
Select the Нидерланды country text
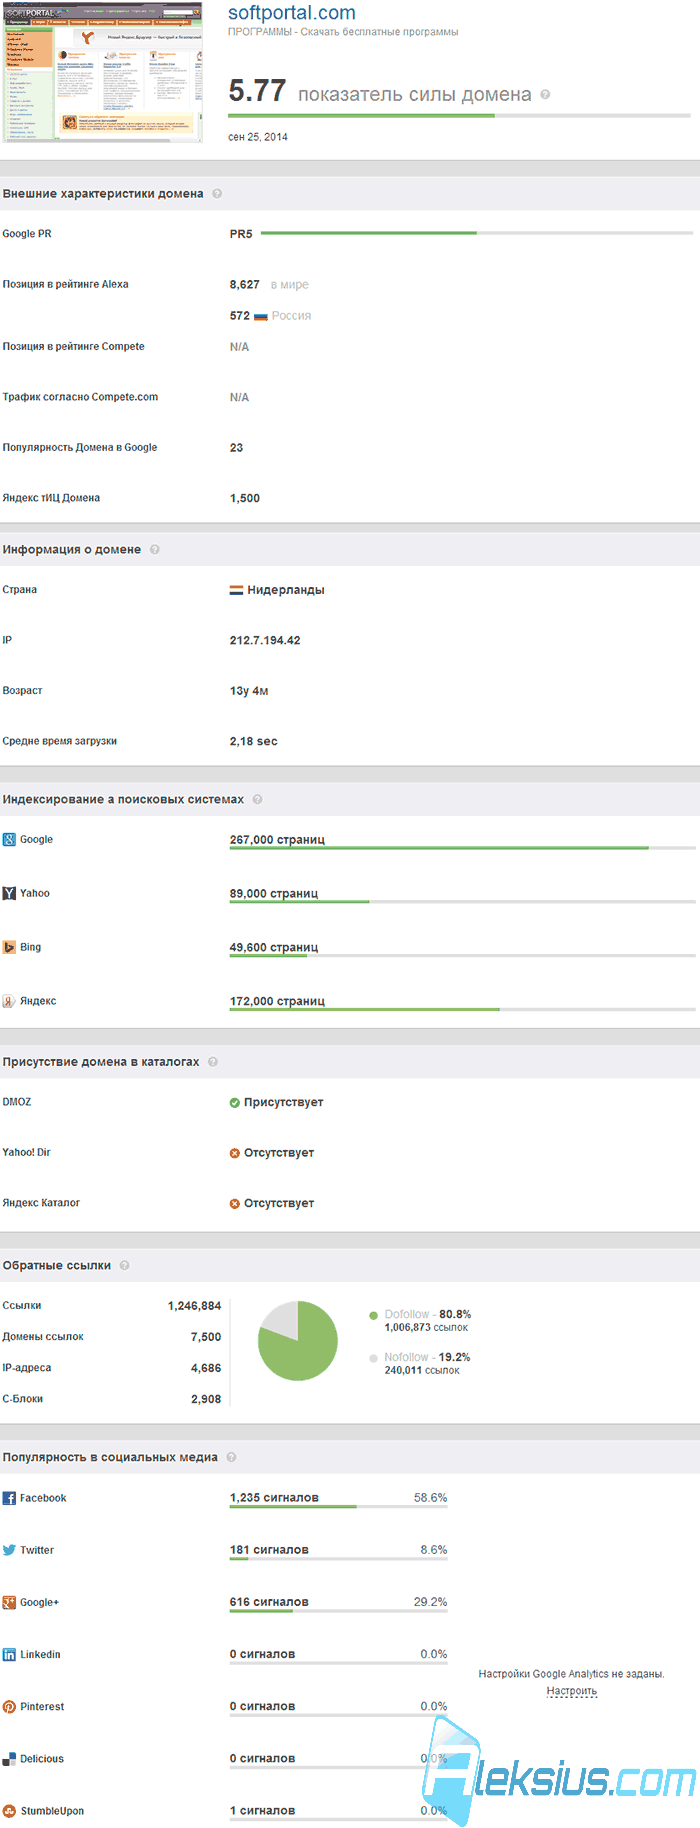(x=286, y=591)
